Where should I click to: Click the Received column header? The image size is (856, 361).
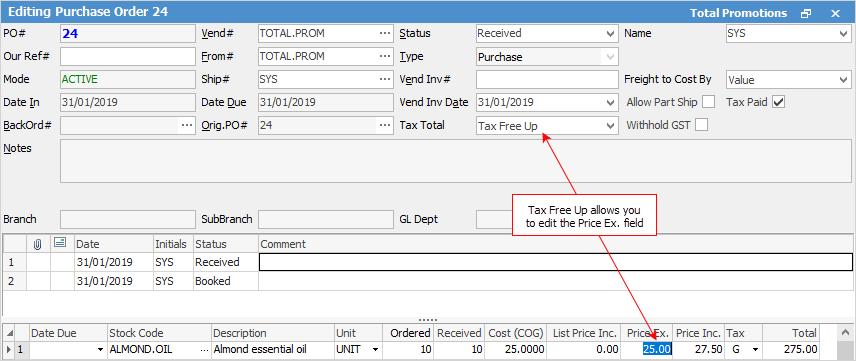[x=459, y=333]
